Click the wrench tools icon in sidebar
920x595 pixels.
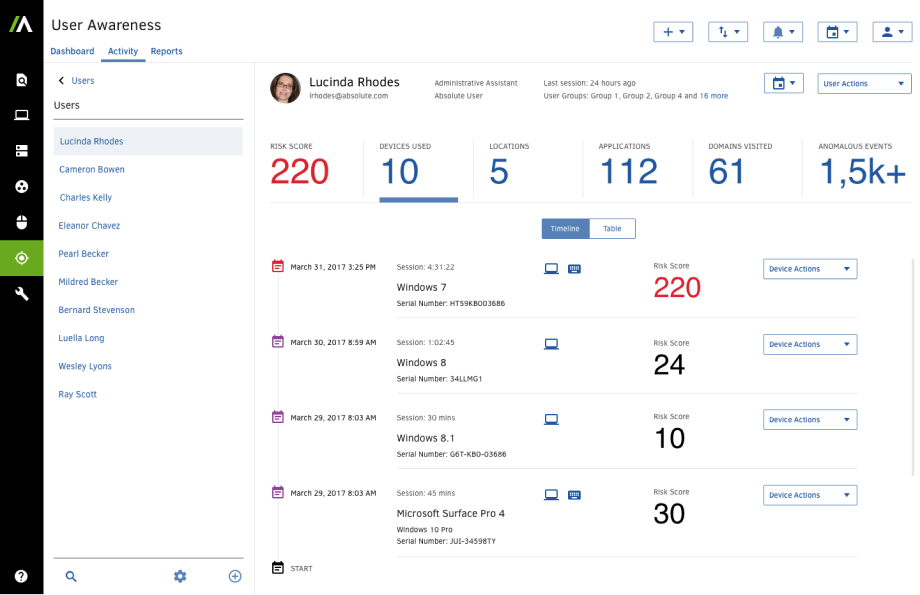coord(21,293)
